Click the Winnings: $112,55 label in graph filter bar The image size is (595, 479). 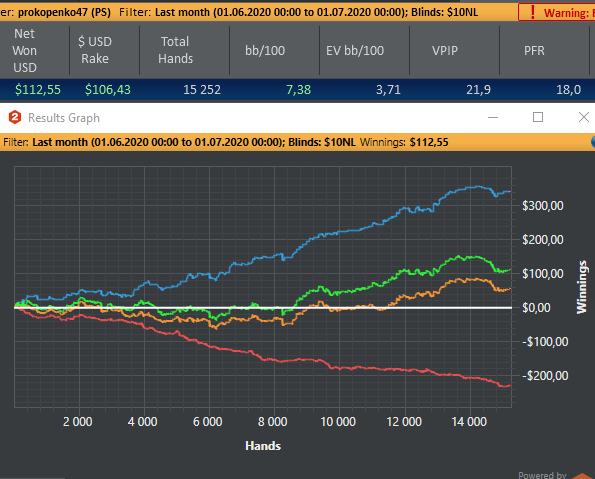[404, 142]
